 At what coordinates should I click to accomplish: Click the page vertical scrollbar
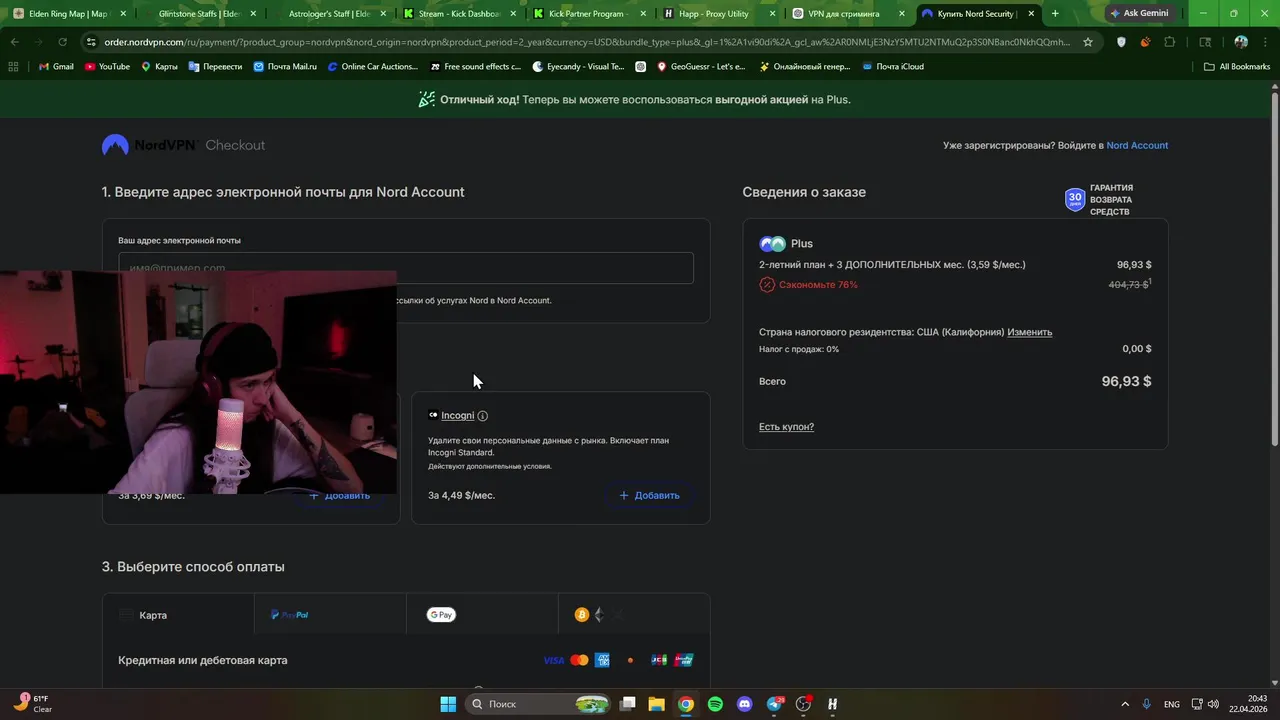coord(1274,270)
